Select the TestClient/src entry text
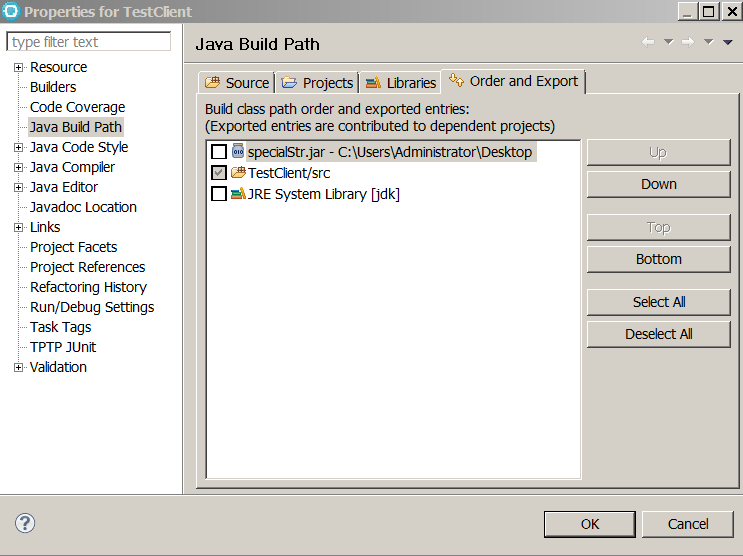 [289, 173]
